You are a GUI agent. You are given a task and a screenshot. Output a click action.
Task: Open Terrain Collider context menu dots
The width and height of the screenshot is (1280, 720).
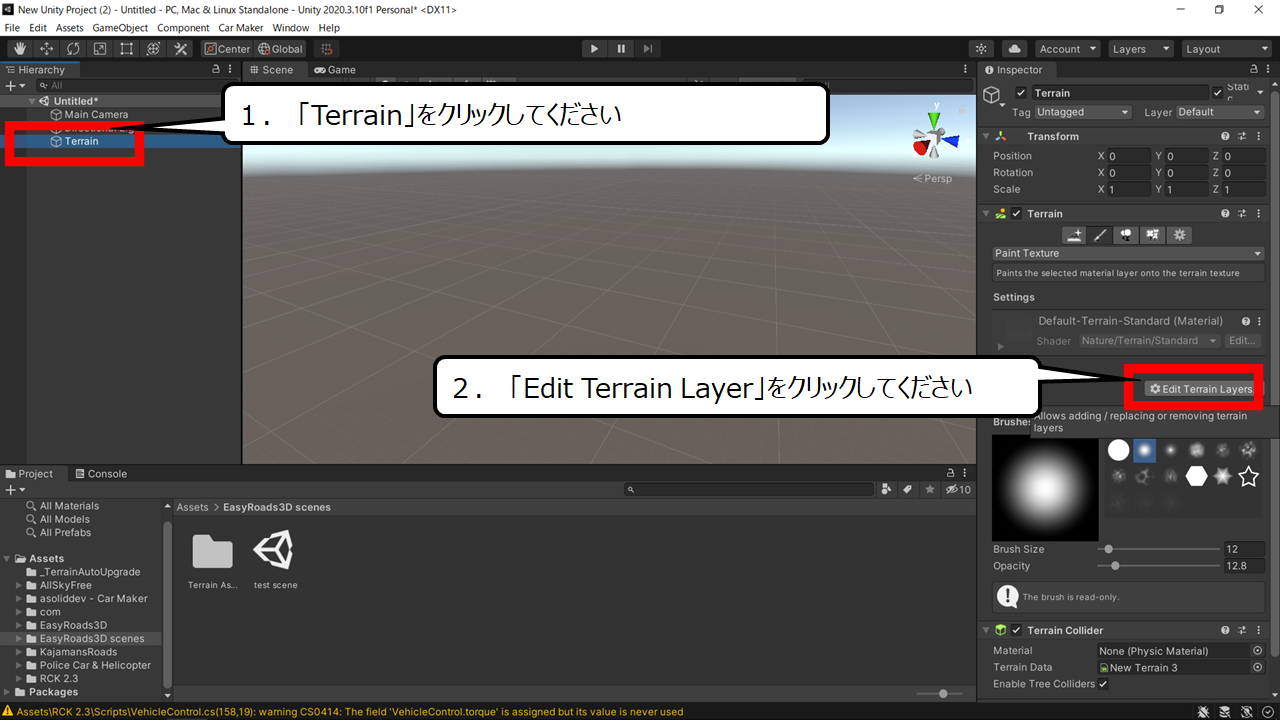1259,631
